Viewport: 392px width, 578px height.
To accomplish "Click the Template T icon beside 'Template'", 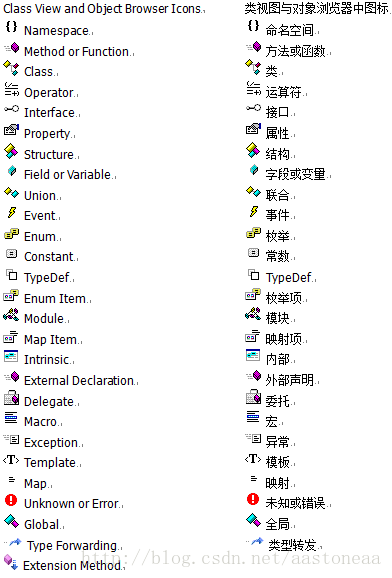I will point(11,460).
